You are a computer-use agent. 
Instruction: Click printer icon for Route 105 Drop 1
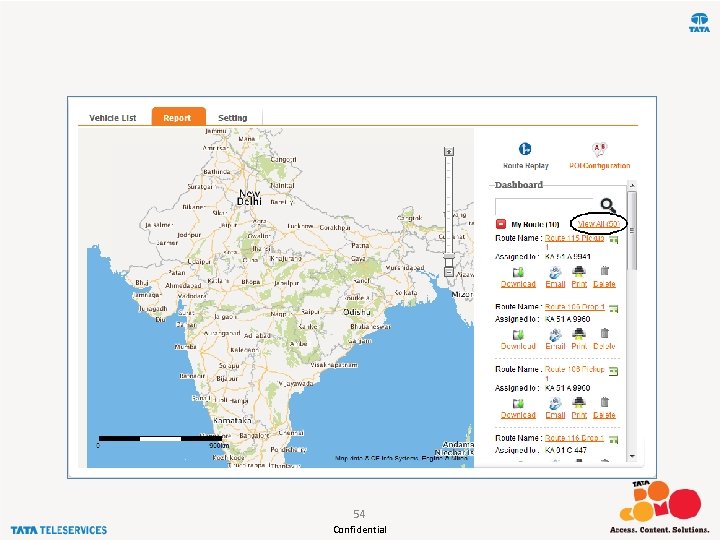pyautogui.click(x=579, y=334)
